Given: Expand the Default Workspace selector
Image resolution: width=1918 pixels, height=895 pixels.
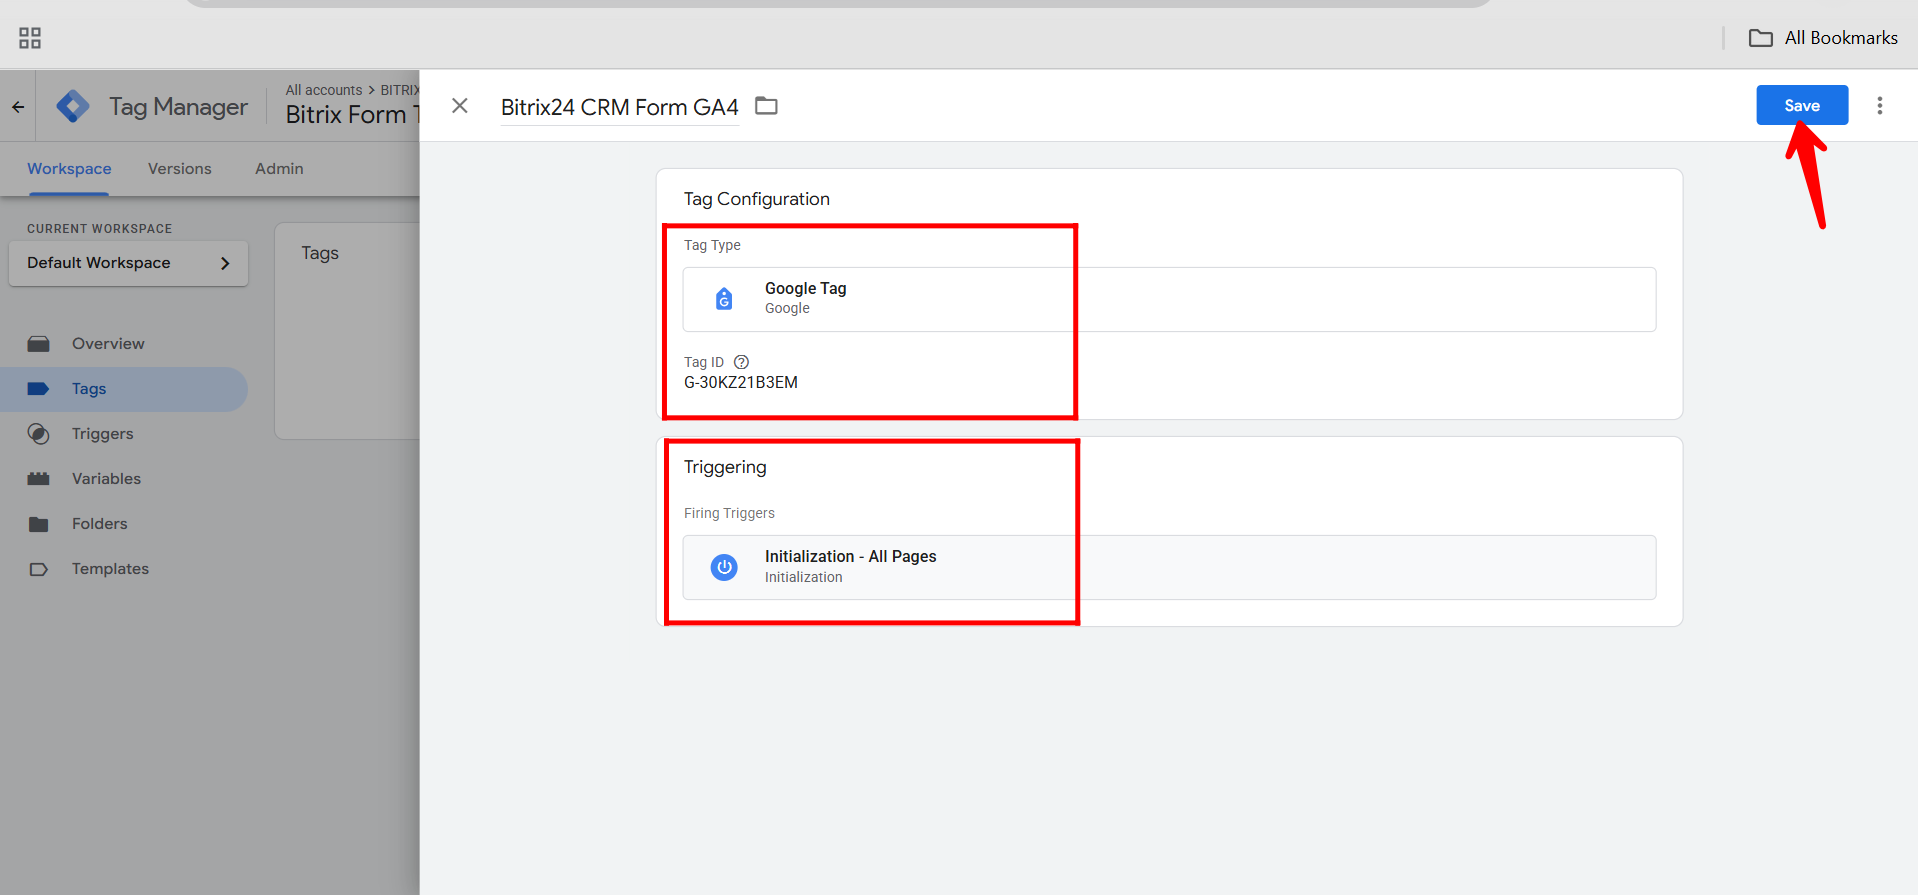Looking at the screenshot, I should tap(129, 263).
